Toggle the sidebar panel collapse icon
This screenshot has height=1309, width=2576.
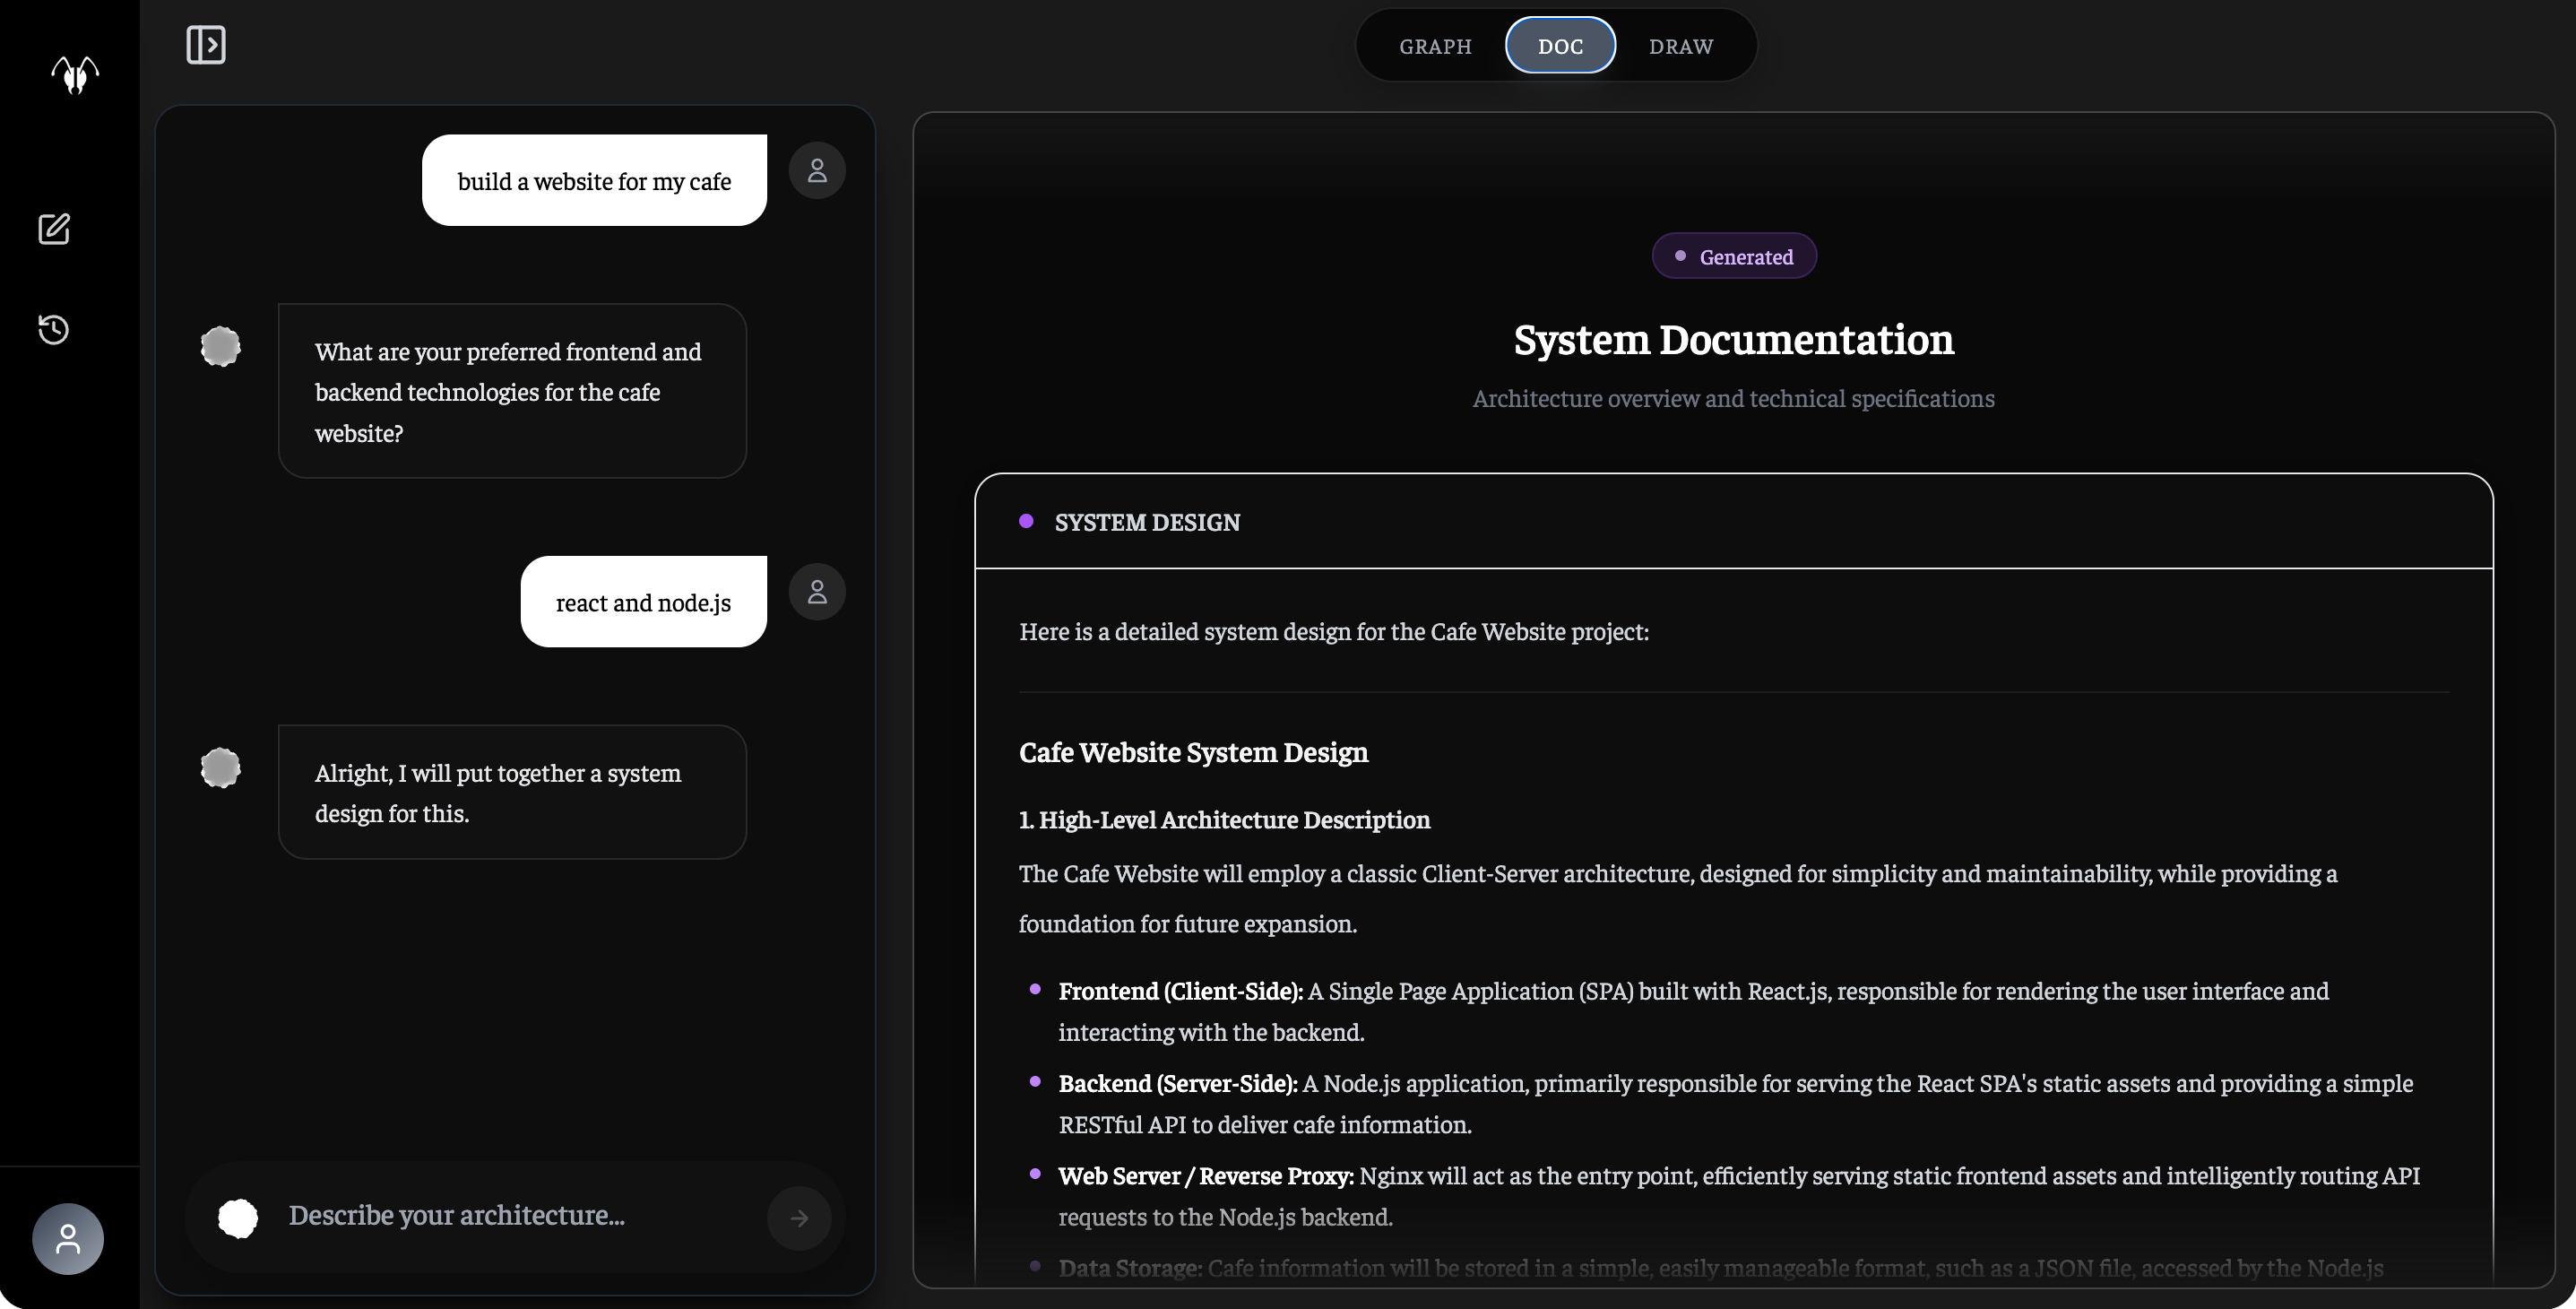[x=206, y=45]
